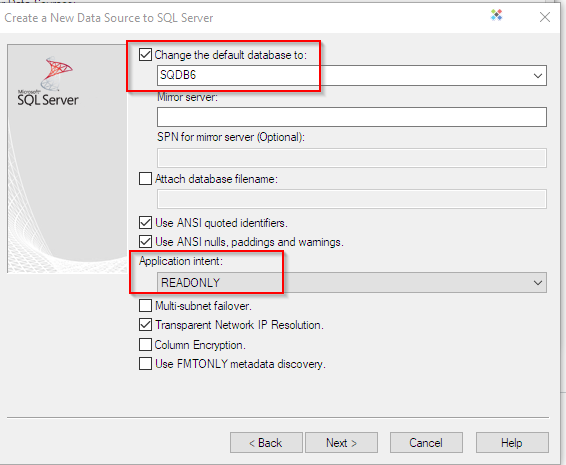Enable Attach database filename checkbox
The height and width of the screenshot is (465, 566).
(145, 179)
